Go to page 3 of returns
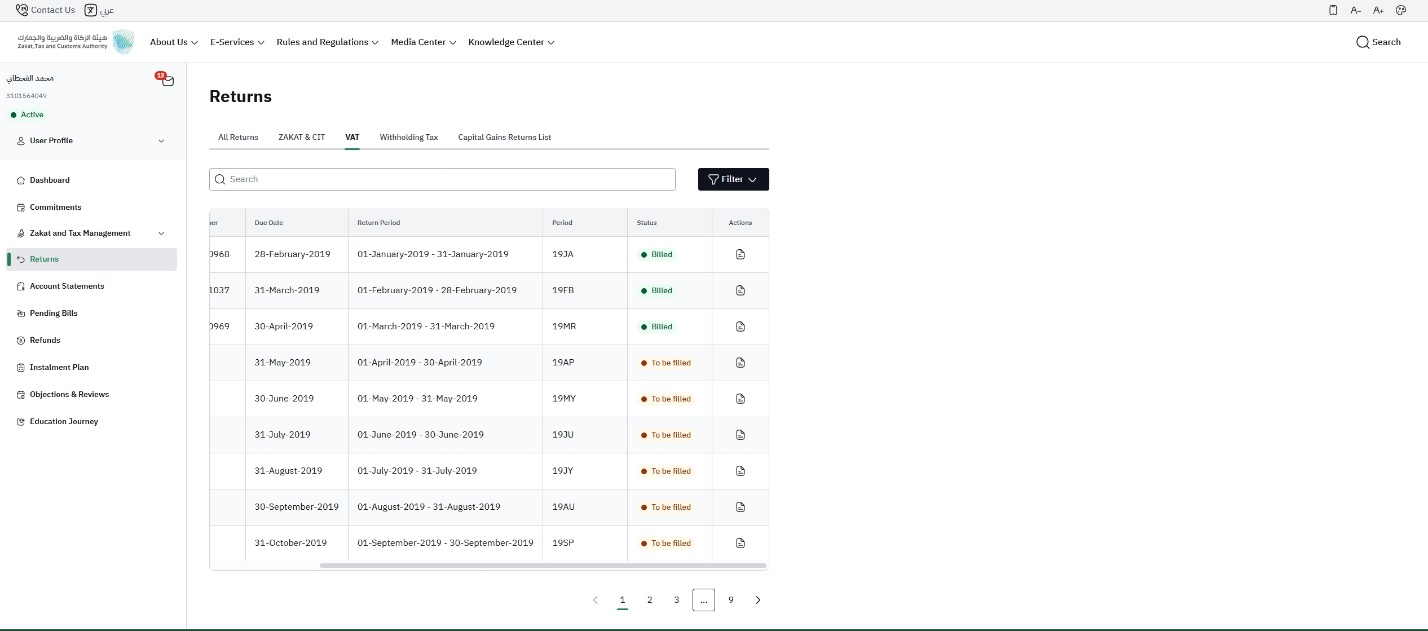 [x=676, y=600]
